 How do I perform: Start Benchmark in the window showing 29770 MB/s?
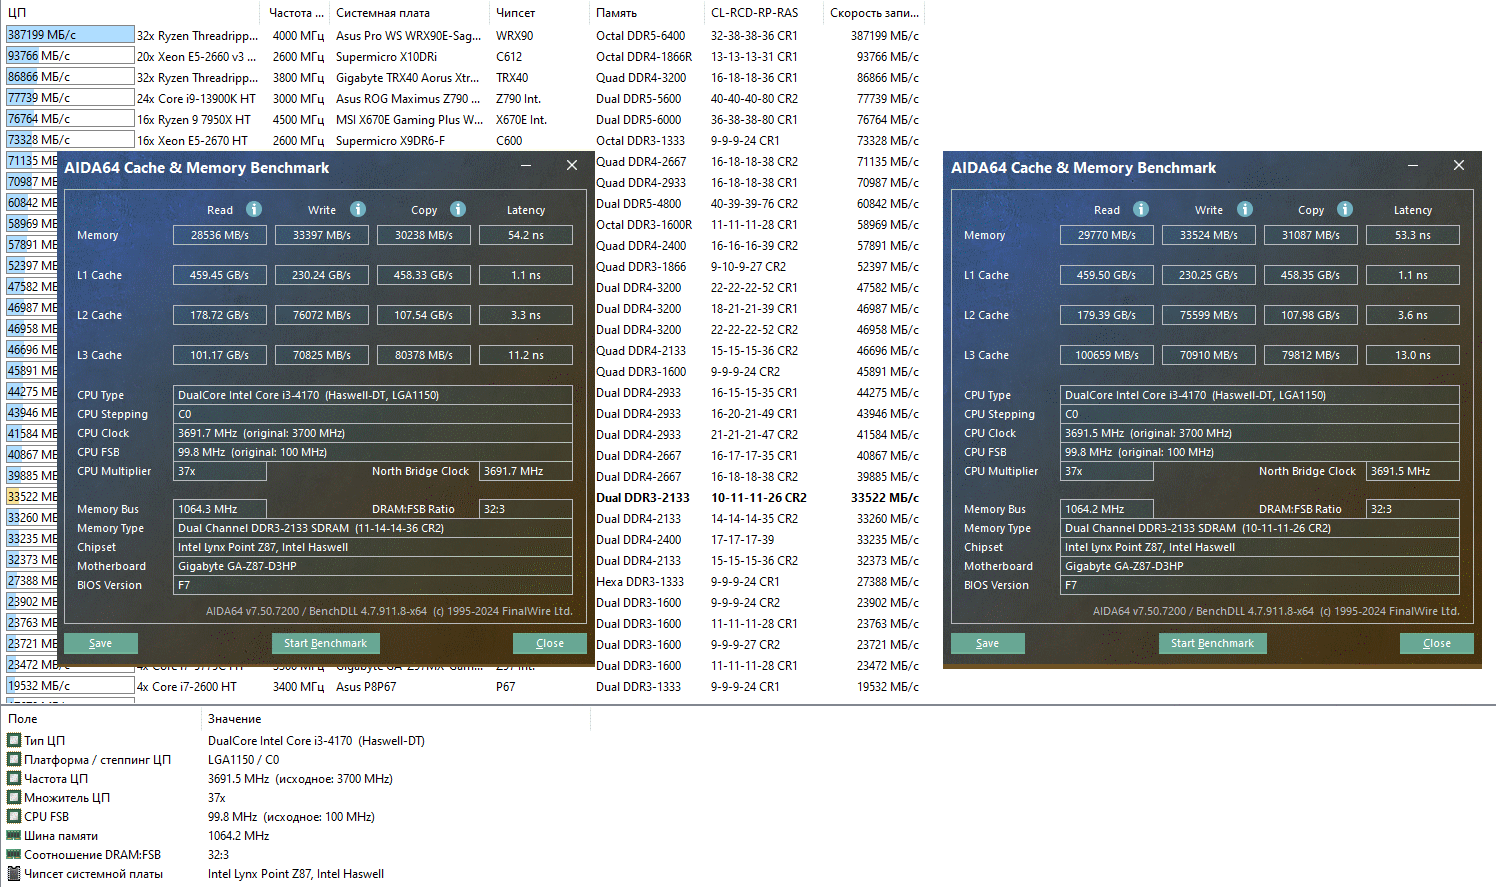coord(1212,643)
